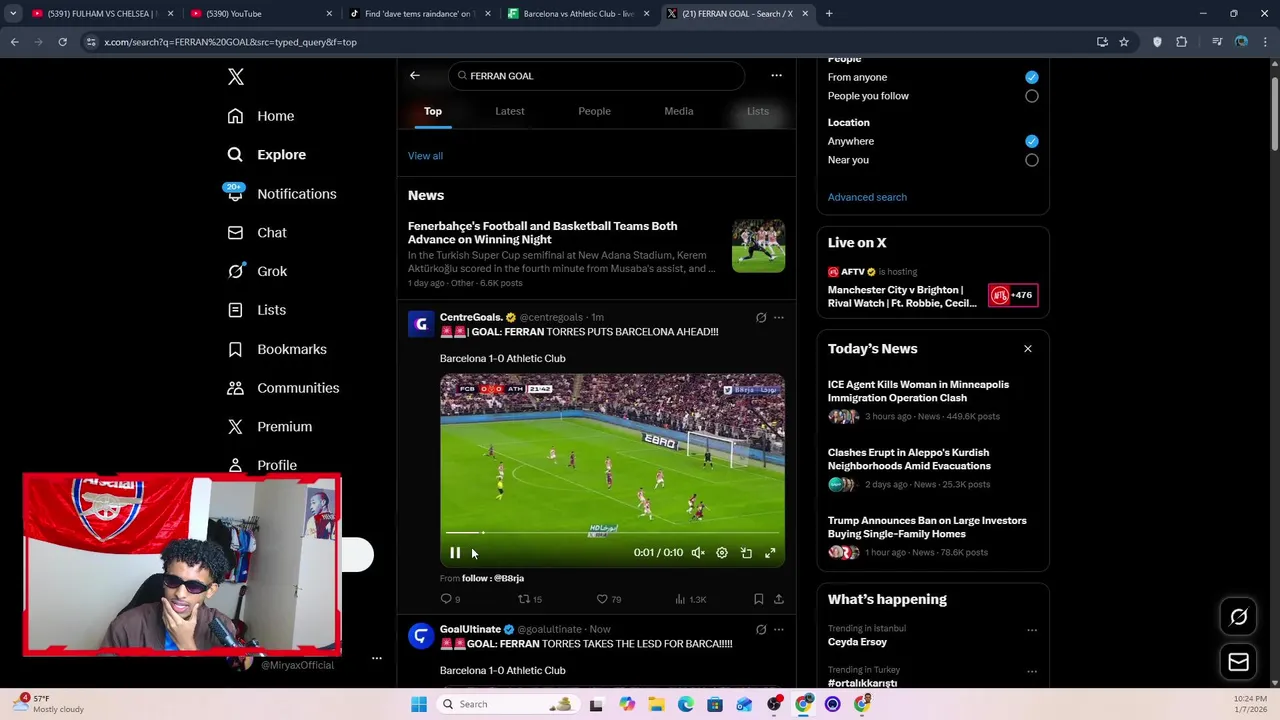The width and height of the screenshot is (1280, 720).
Task: Open the floating Grok button
Action: click(x=1238, y=617)
